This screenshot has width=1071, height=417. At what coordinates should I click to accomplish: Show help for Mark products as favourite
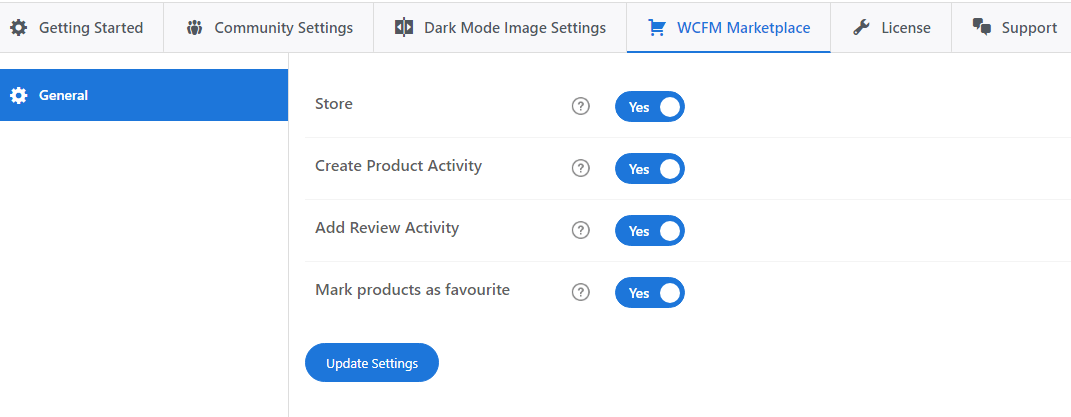(x=580, y=293)
